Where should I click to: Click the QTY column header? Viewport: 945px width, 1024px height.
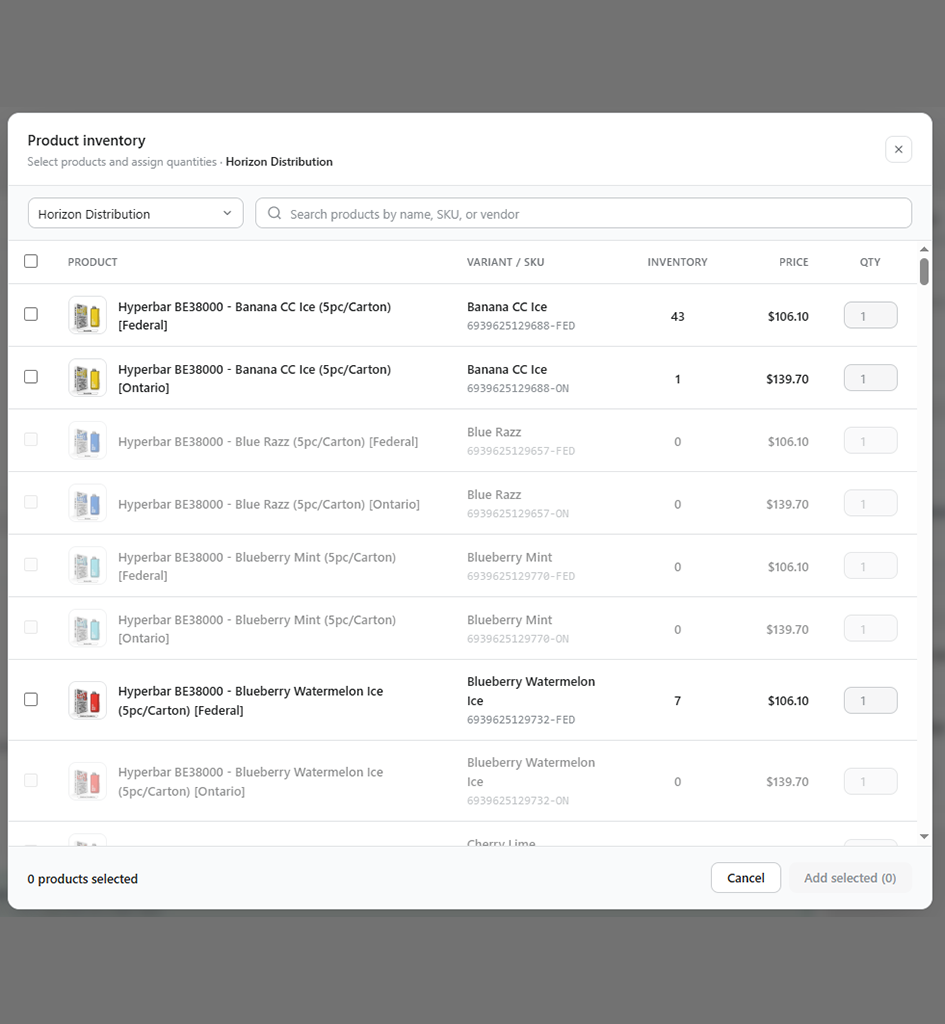(870, 262)
